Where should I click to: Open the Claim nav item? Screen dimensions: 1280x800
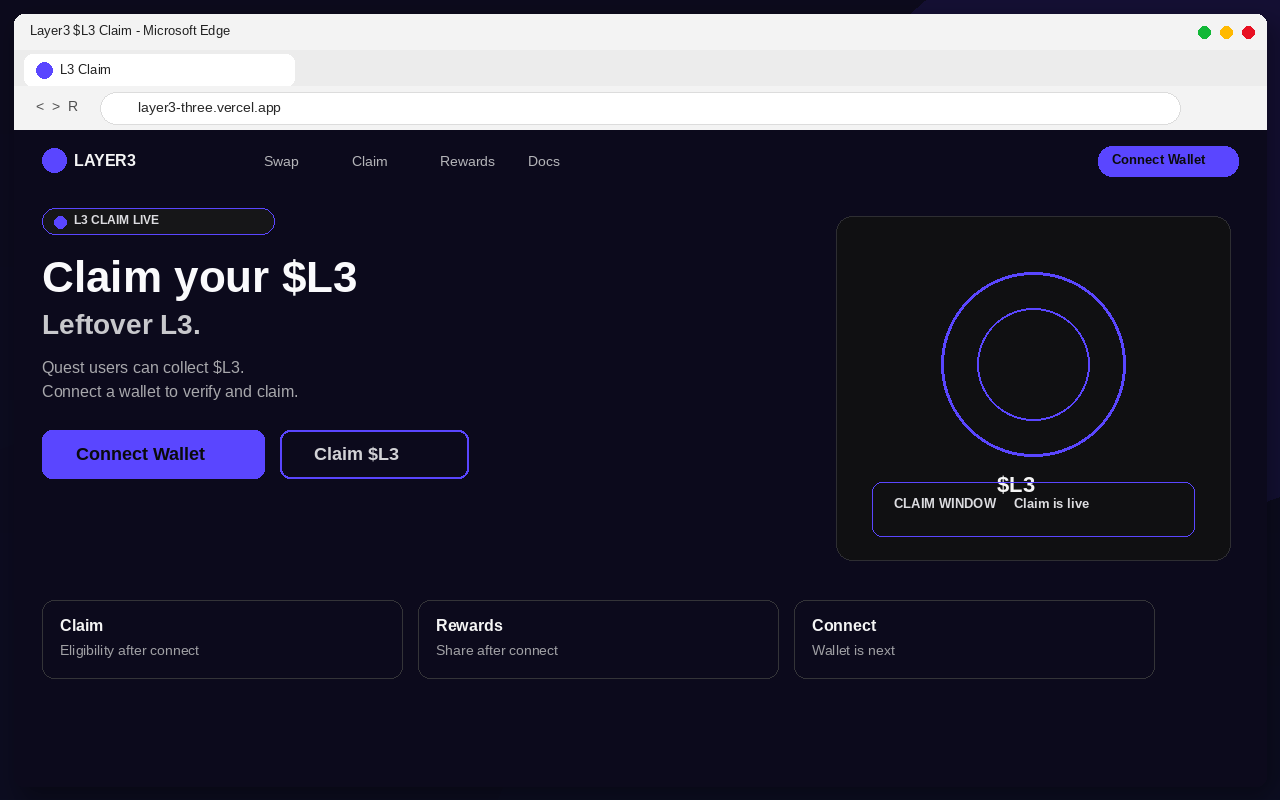coord(369,161)
